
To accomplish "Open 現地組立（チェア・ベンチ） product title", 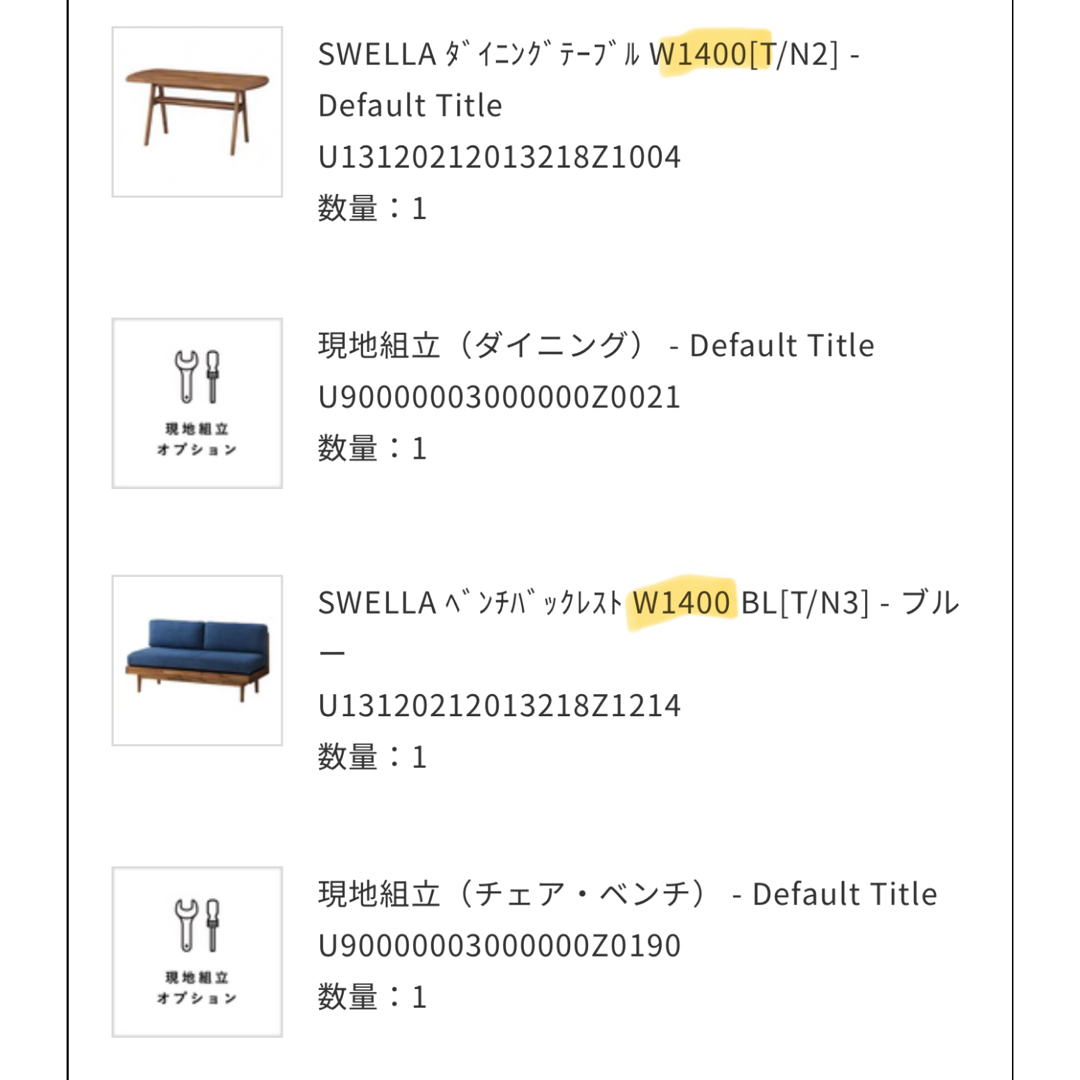I will (627, 894).
